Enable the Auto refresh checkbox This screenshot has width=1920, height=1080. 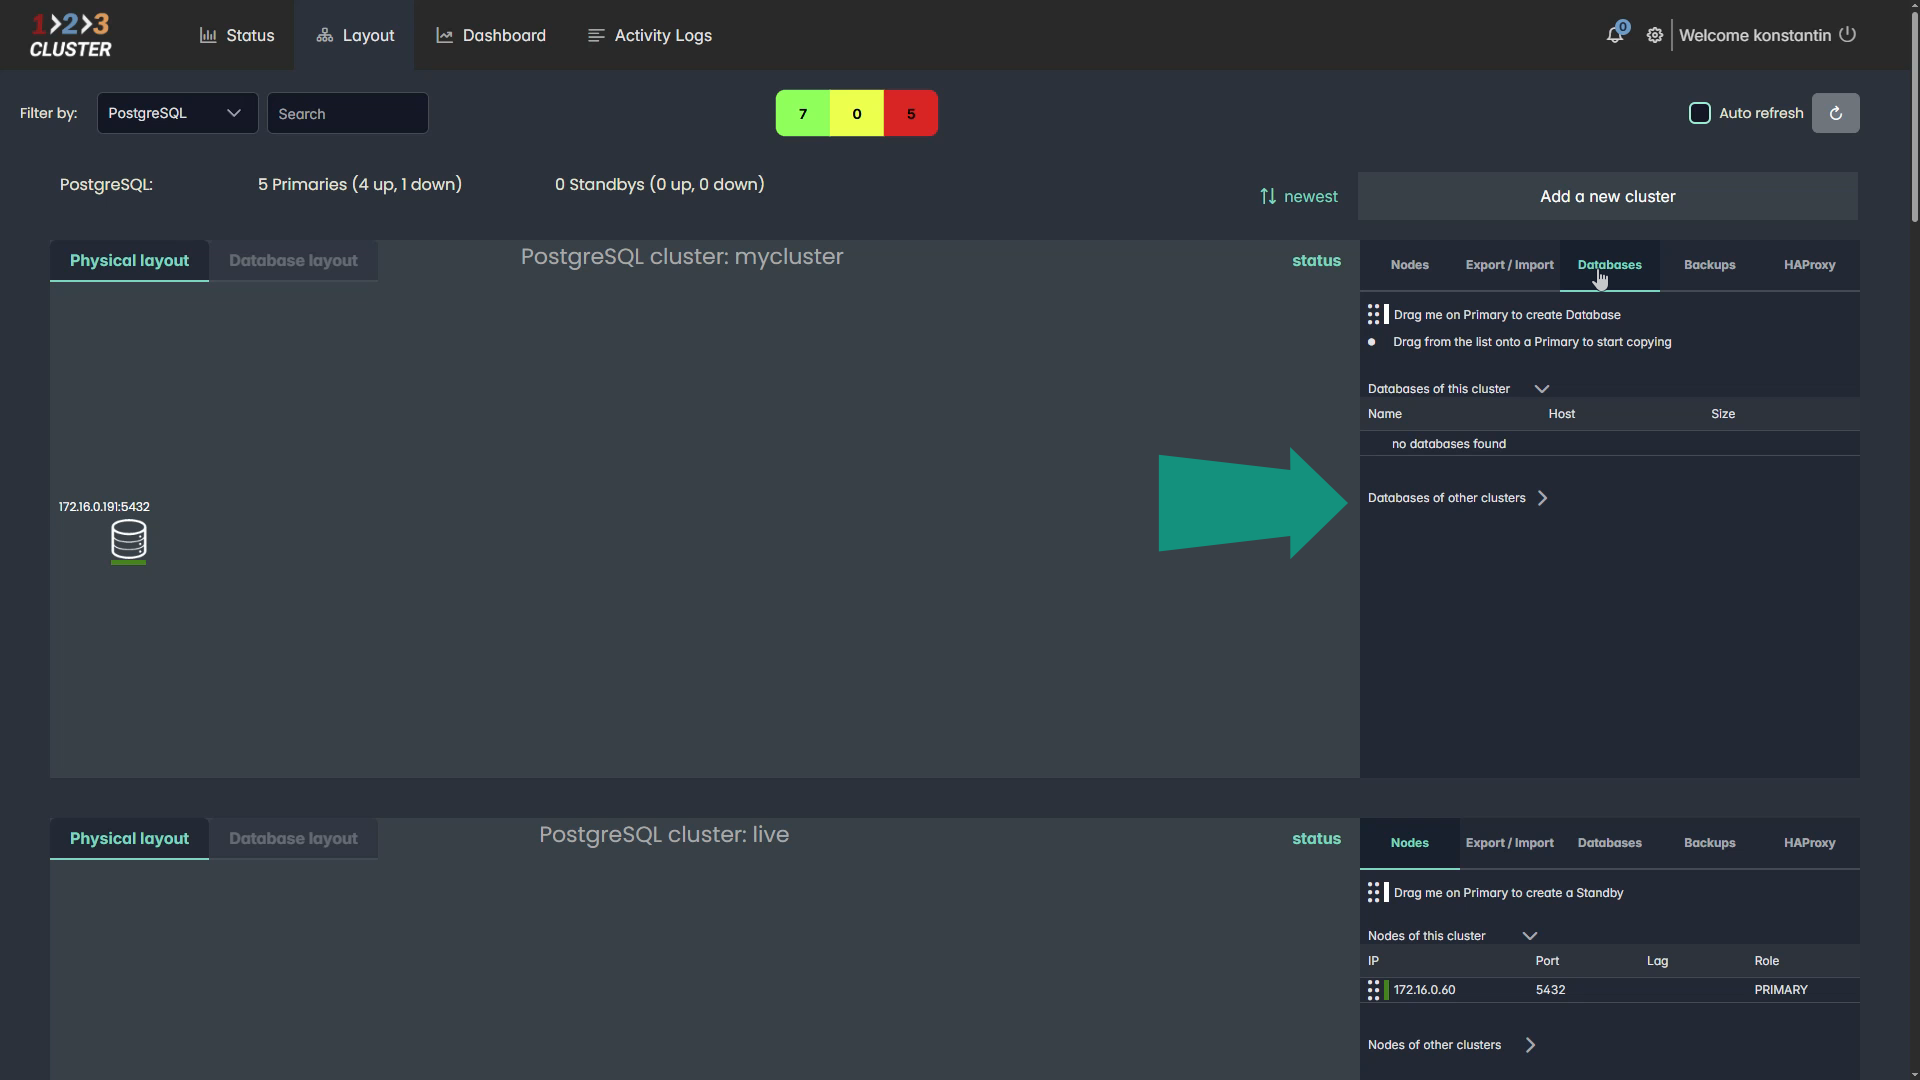pyautogui.click(x=1699, y=113)
